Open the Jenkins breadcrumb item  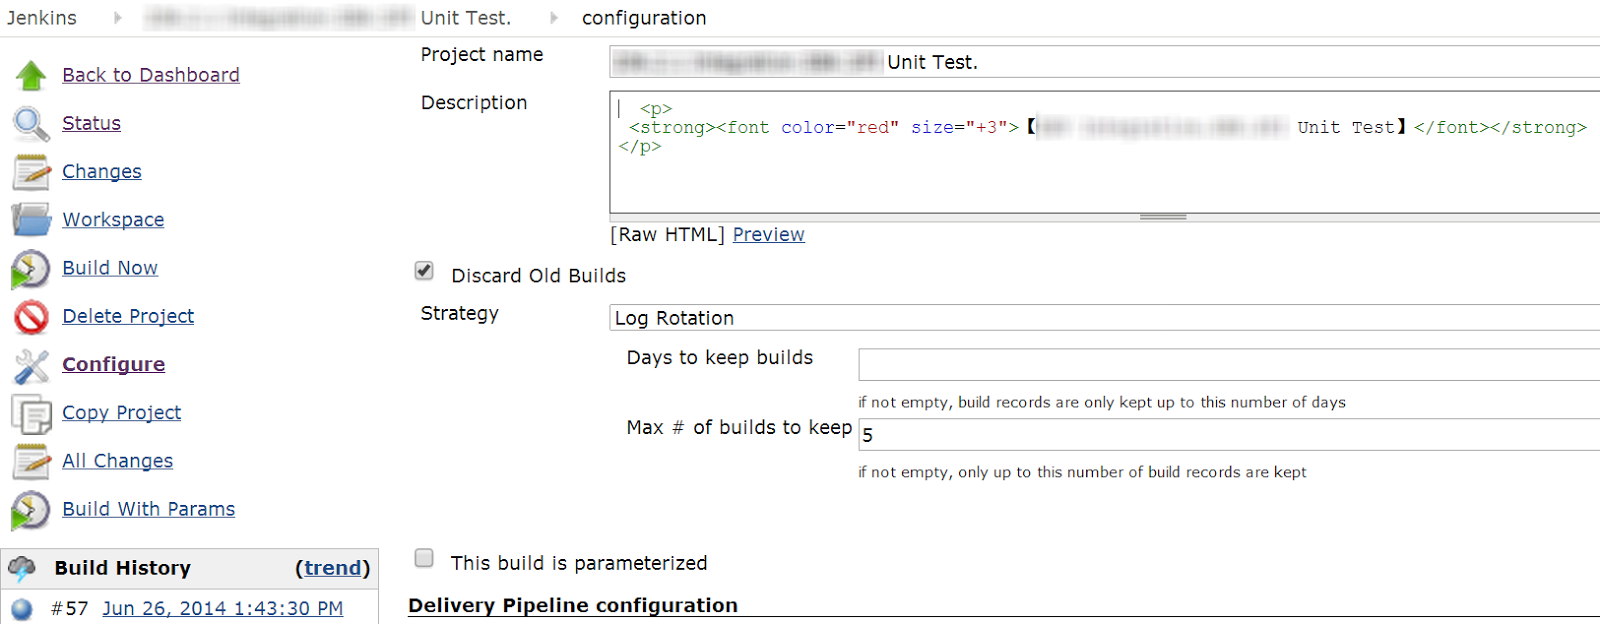click(x=42, y=18)
